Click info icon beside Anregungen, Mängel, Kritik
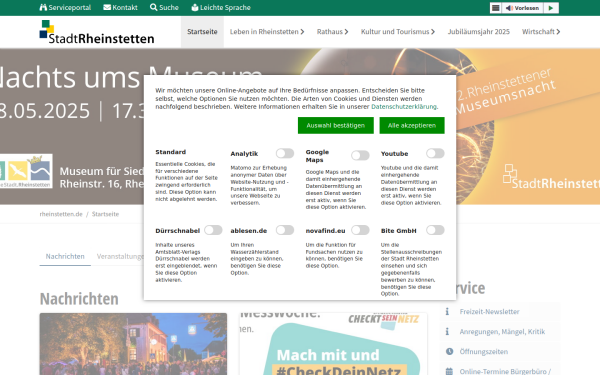The height and width of the screenshot is (375, 600). point(447,331)
